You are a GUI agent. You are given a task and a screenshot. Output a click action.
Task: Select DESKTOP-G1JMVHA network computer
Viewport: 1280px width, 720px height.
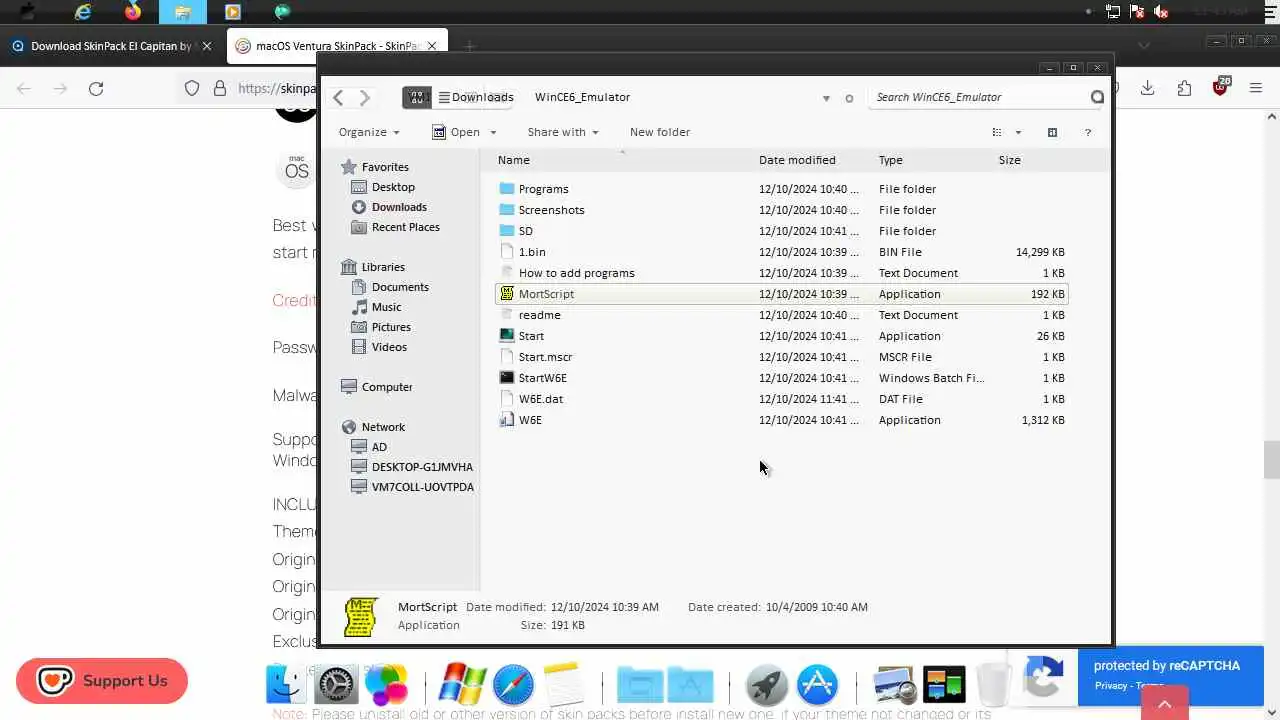pyautogui.click(x=422, y=467)
